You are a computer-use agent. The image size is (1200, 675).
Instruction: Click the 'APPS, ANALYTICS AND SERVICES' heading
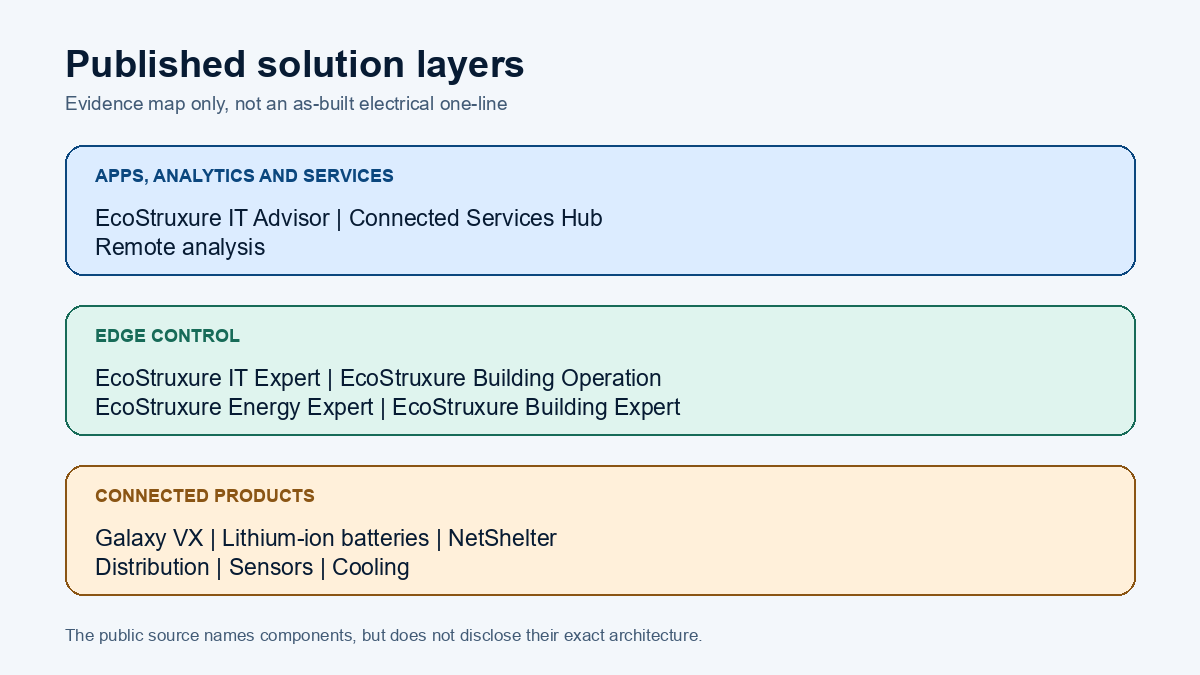(244, 176)
